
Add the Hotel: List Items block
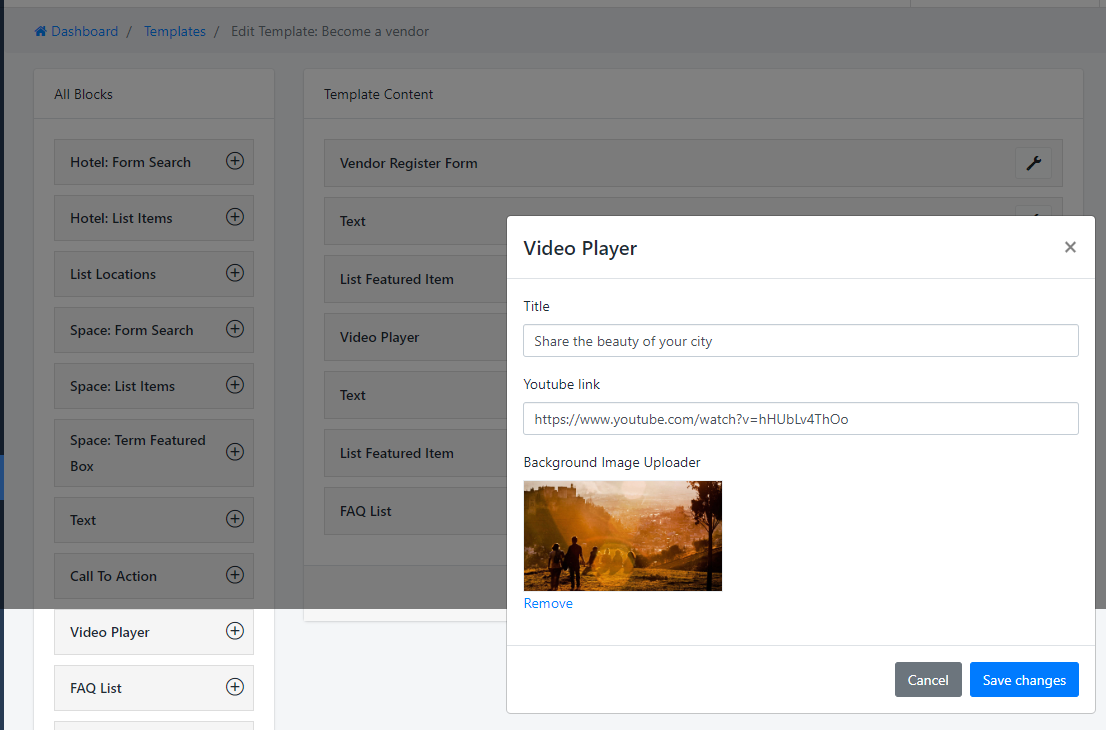click(235, 217)
